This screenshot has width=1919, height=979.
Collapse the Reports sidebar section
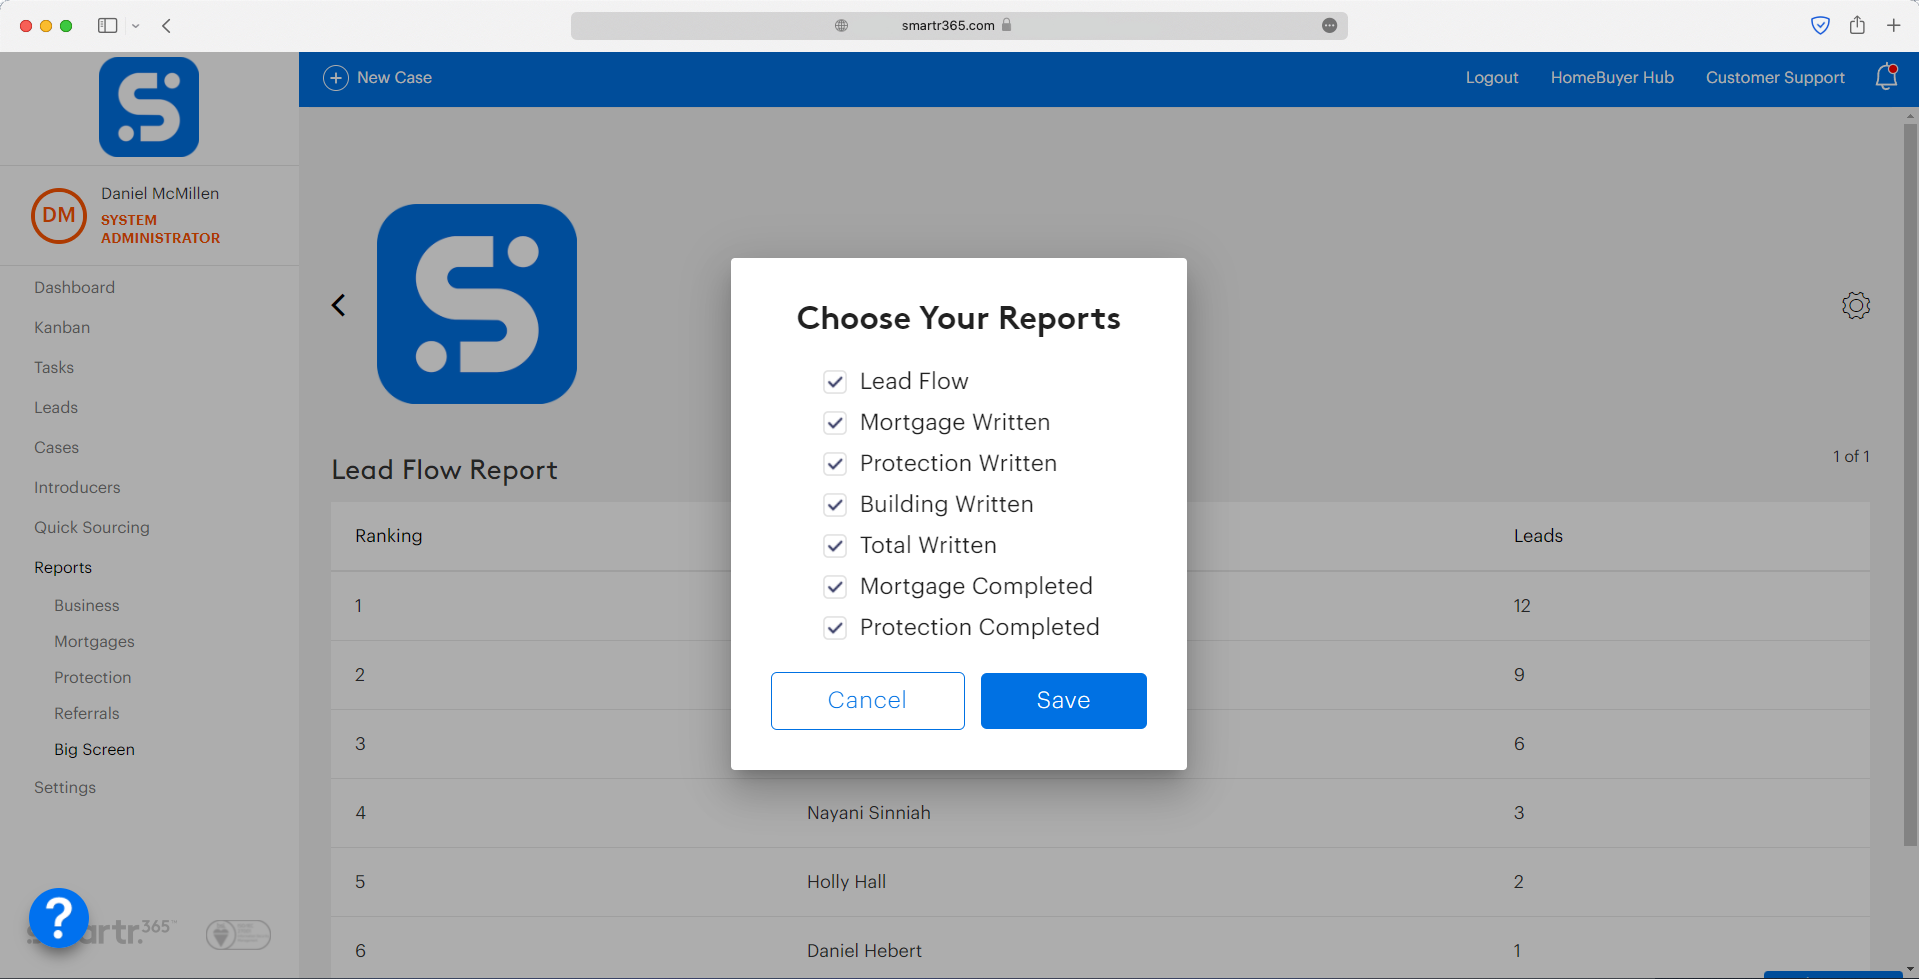click(63, 567)
